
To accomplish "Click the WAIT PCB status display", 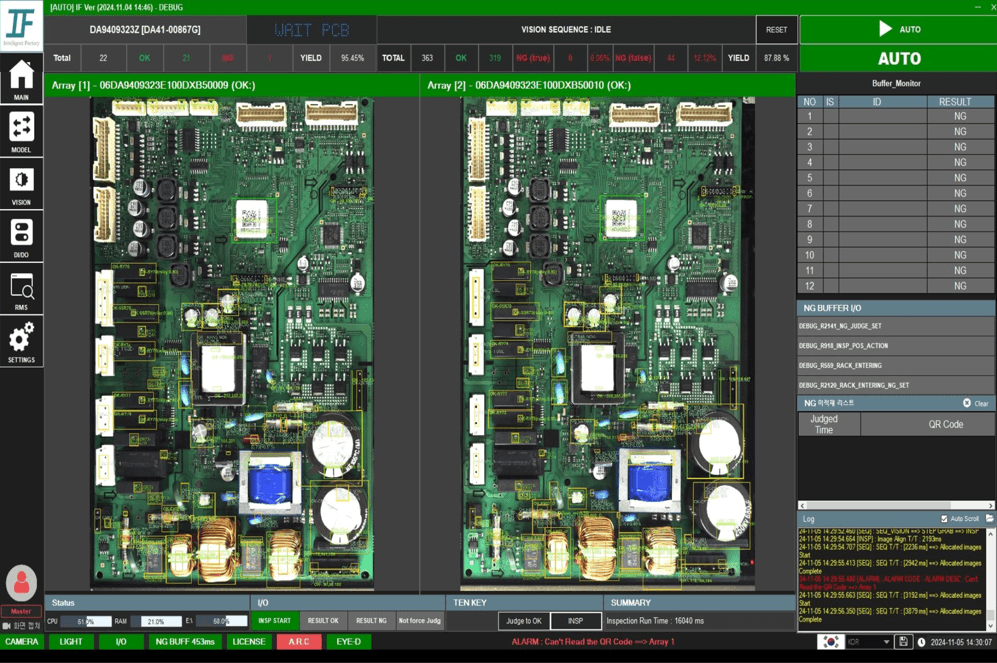I will [x=312, y=30].
